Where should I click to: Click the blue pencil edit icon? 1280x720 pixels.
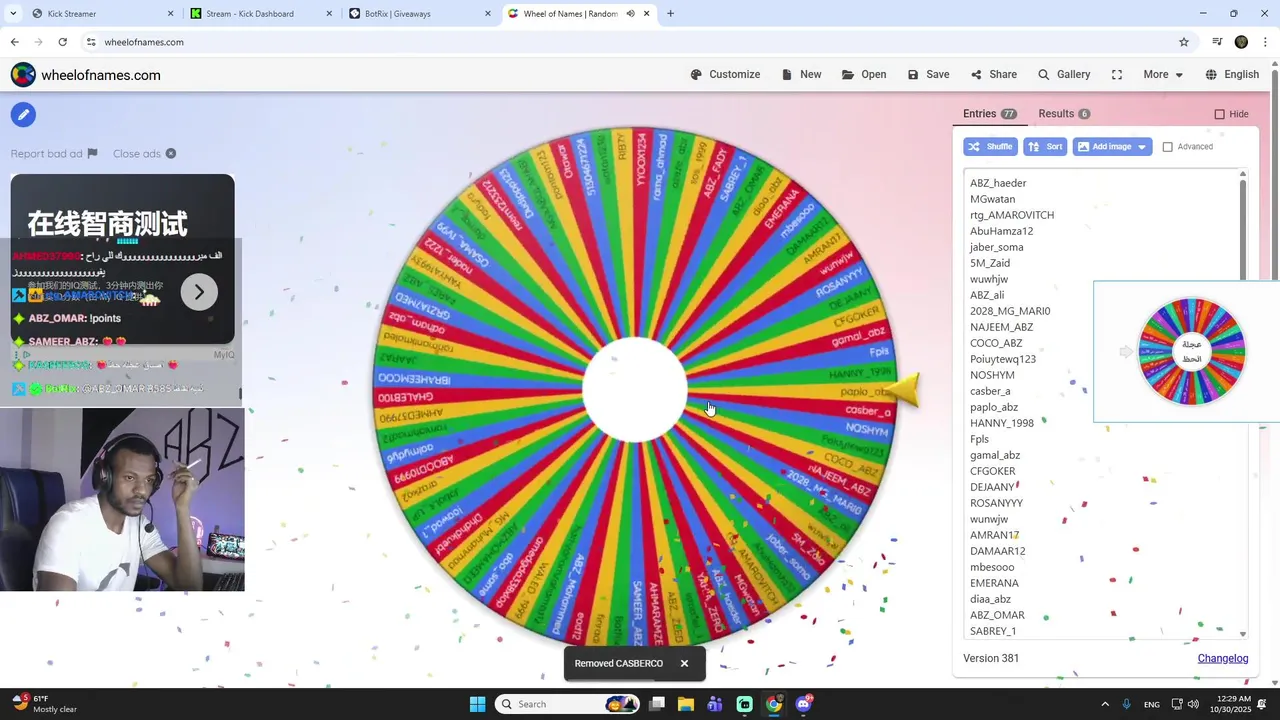coord(23,115)
